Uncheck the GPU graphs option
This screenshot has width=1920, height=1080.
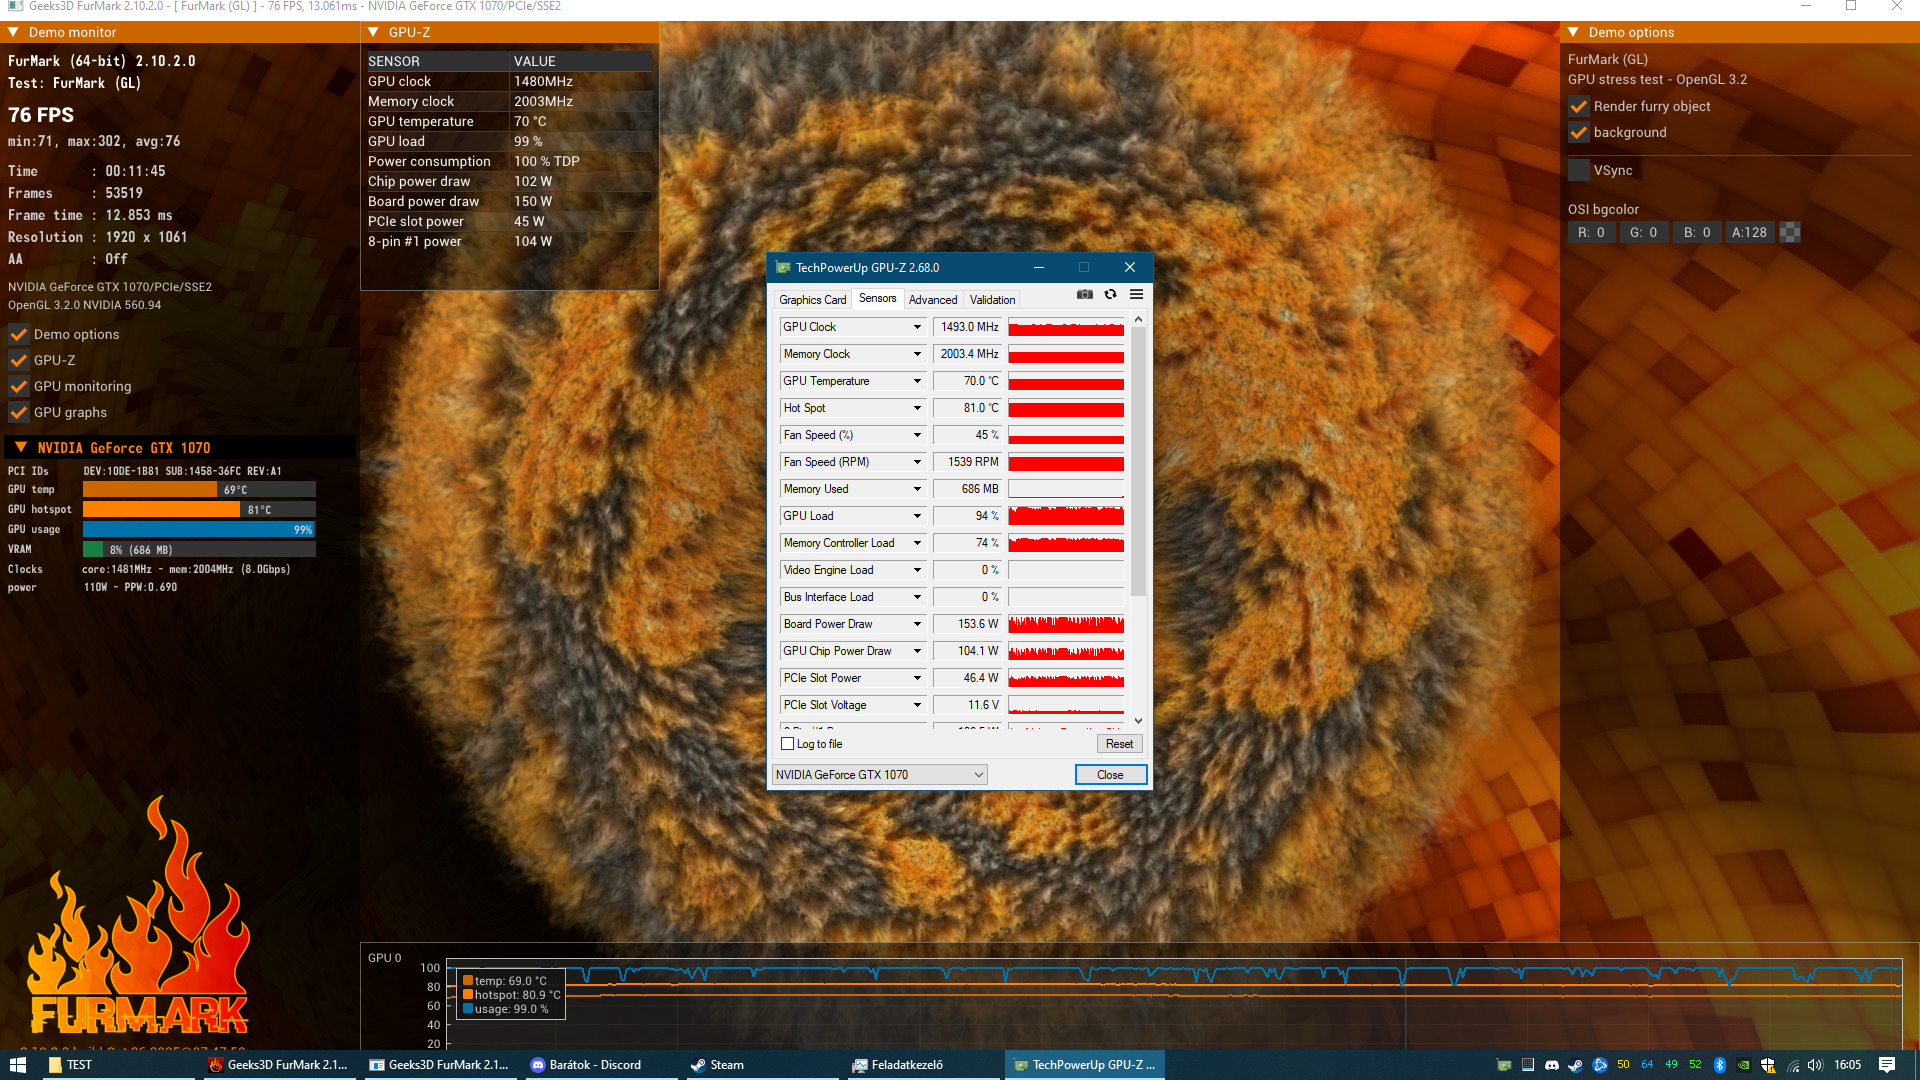[x=19, y=412]
